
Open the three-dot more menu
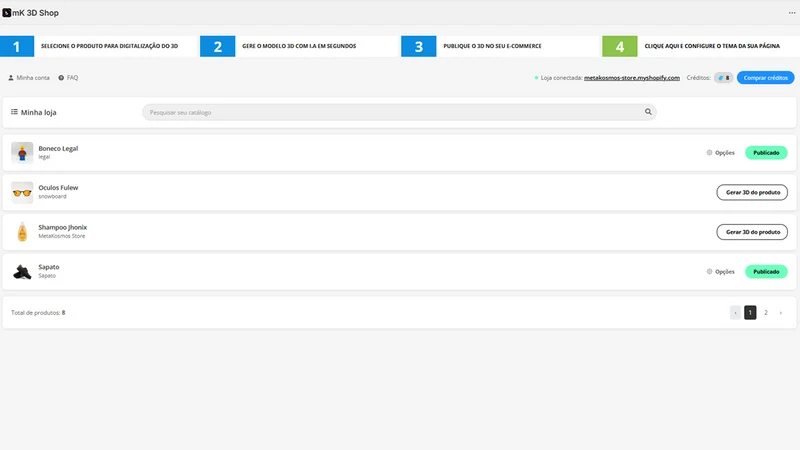pos(792,13)
